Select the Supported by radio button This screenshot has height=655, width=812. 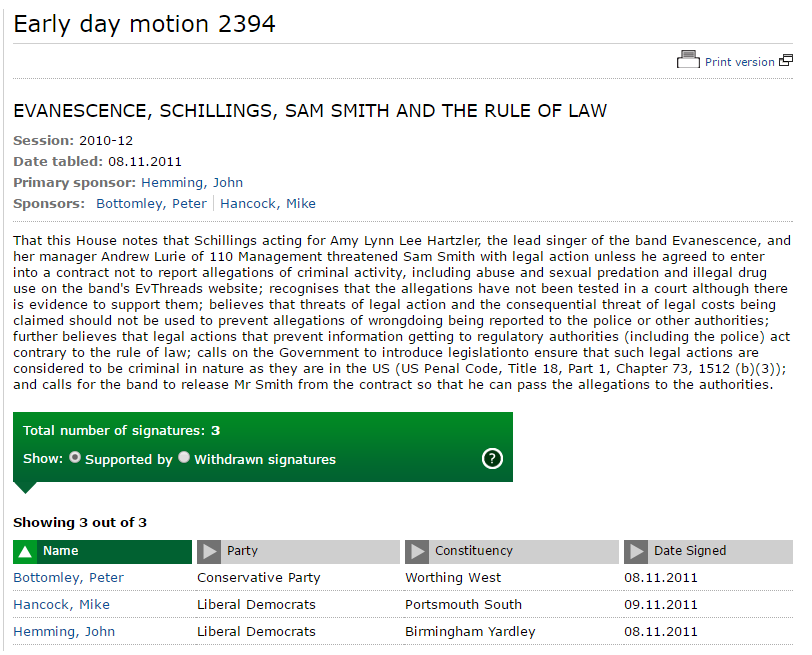click(75, 458)
